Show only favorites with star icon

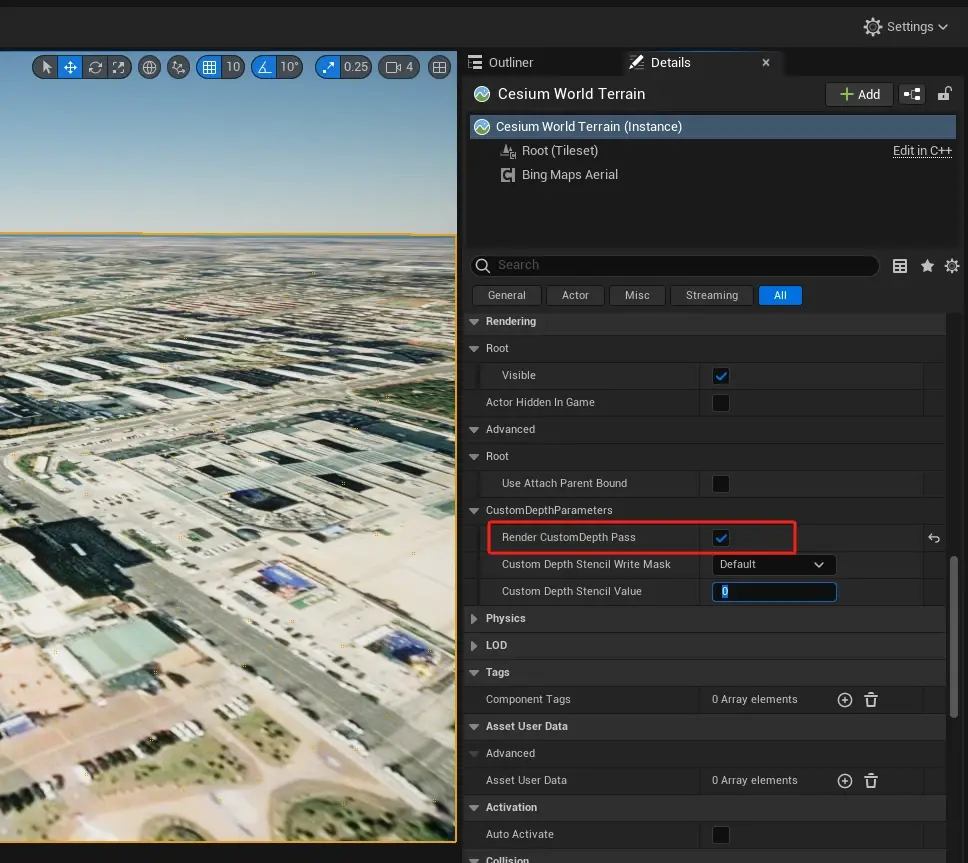pyautogui.click(x=927, y=265)
